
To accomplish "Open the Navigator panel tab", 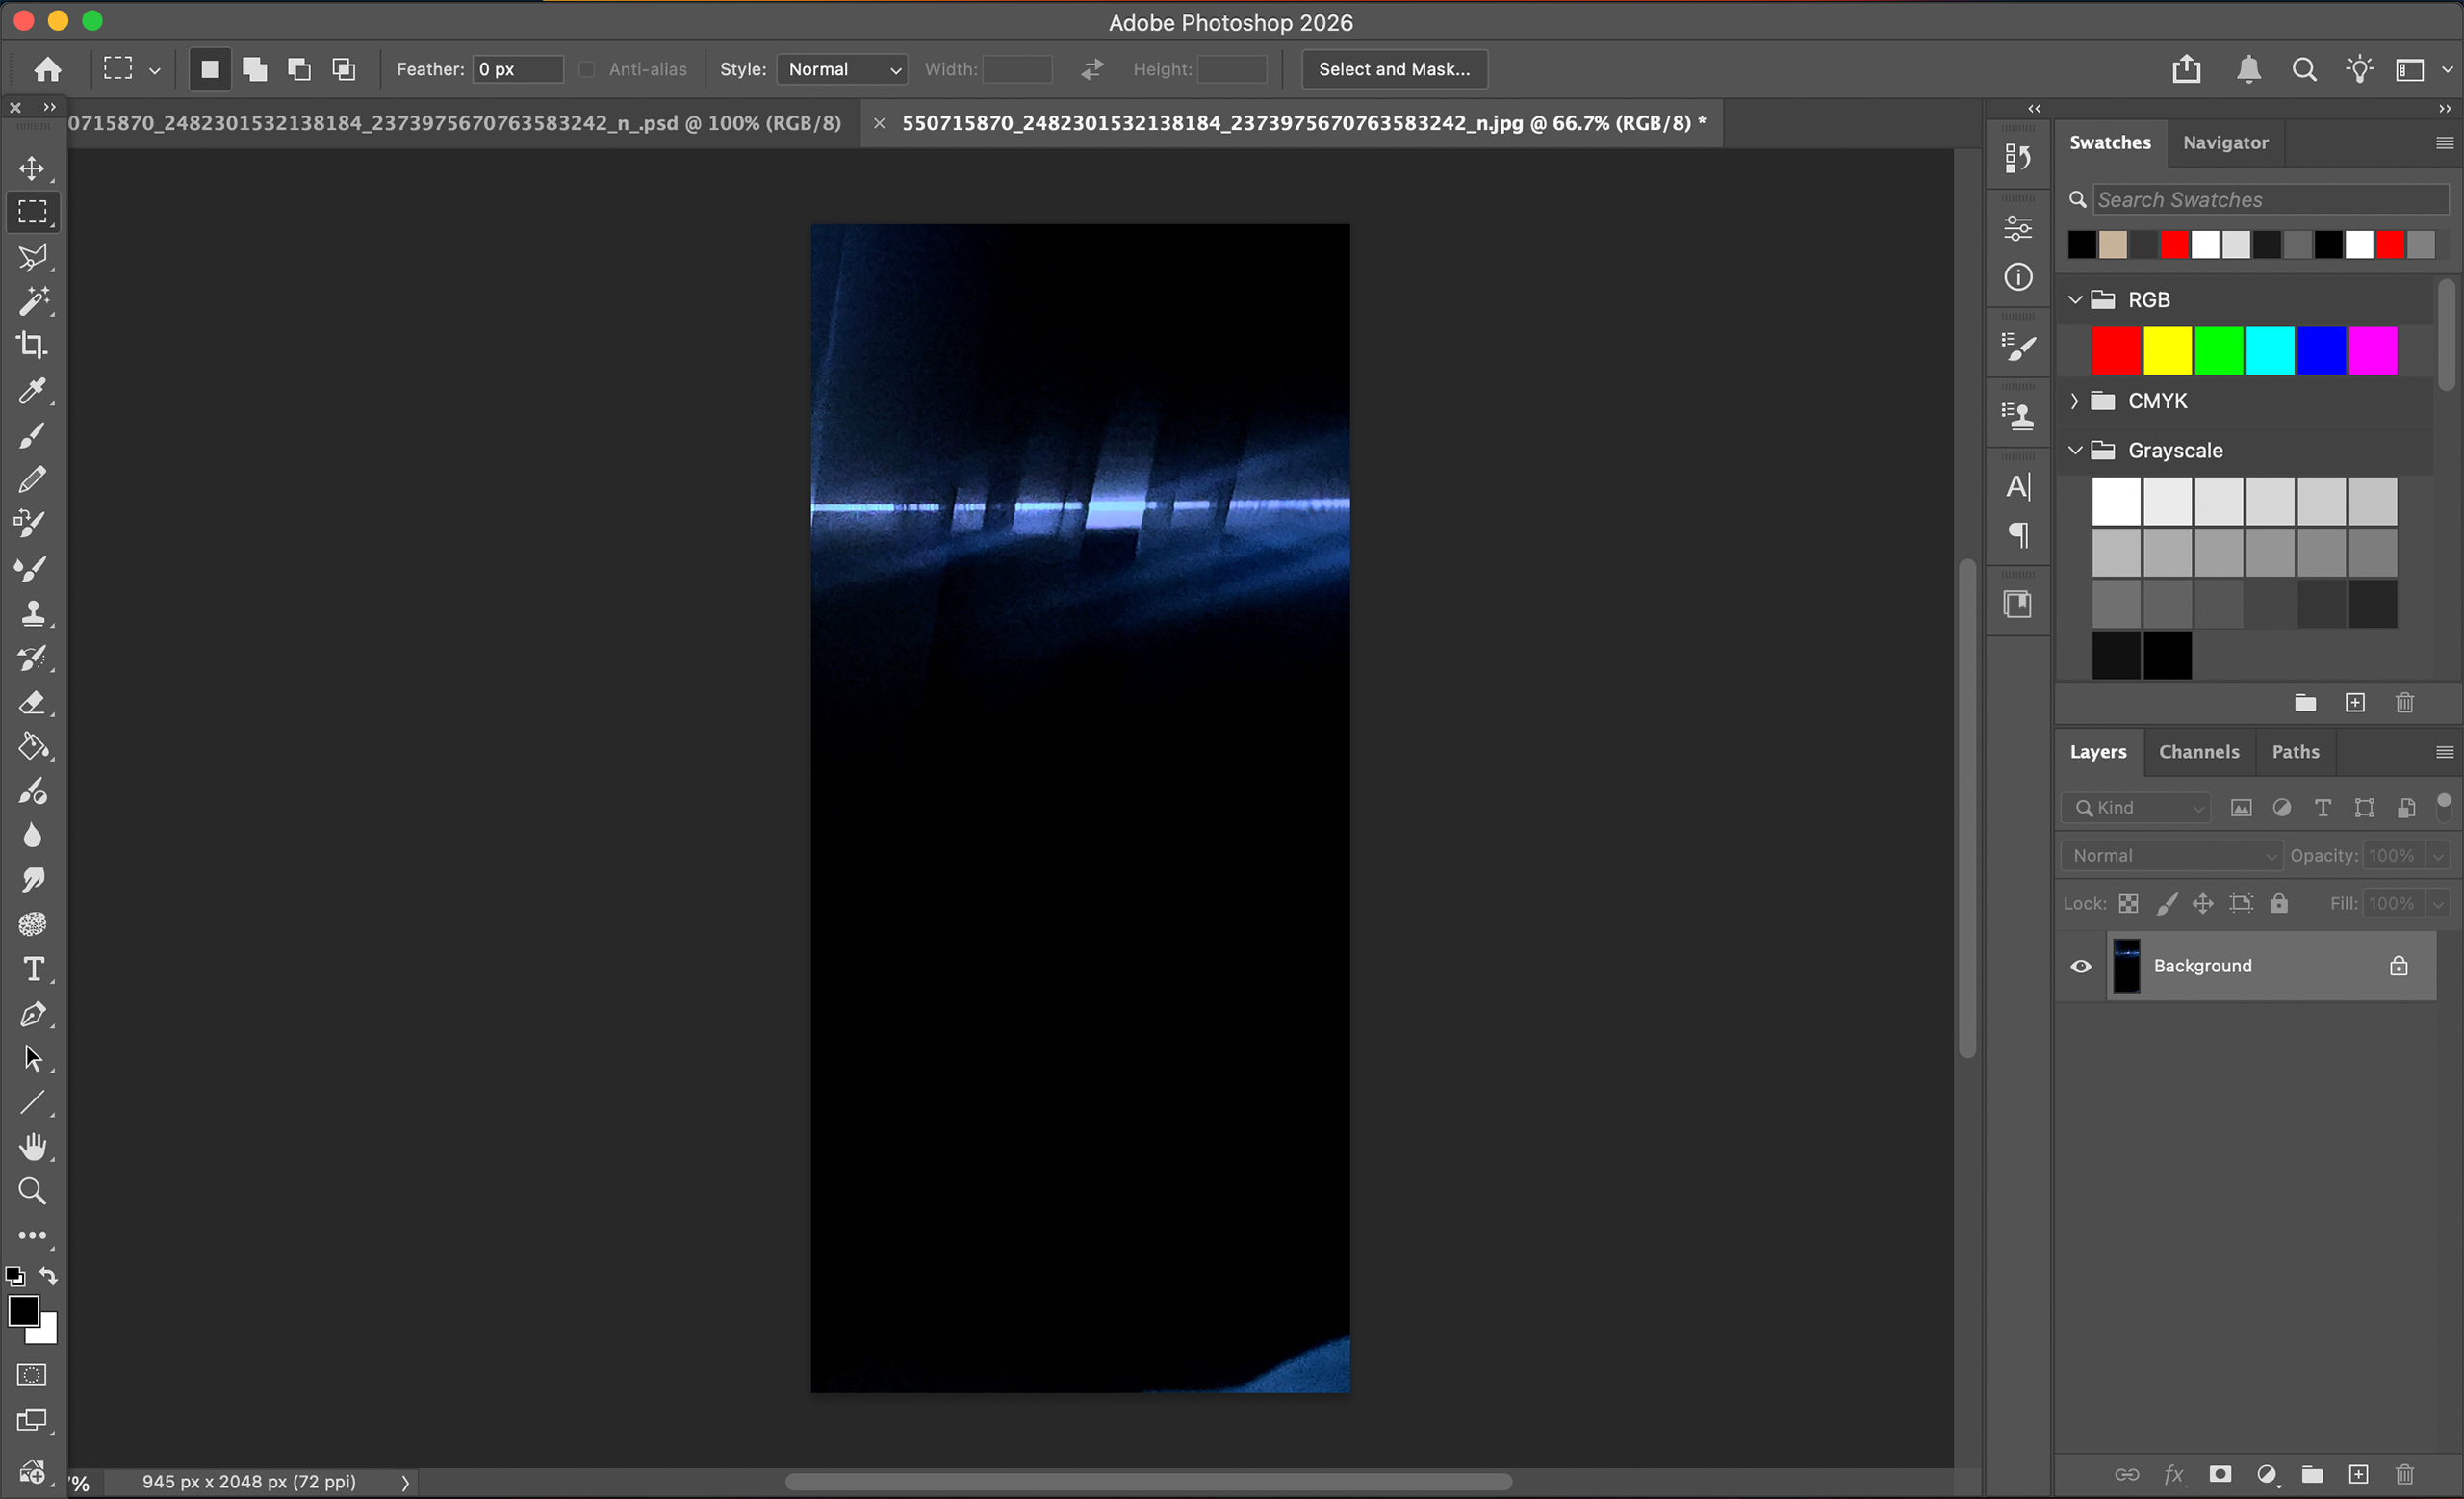I will click(2225, 142).
